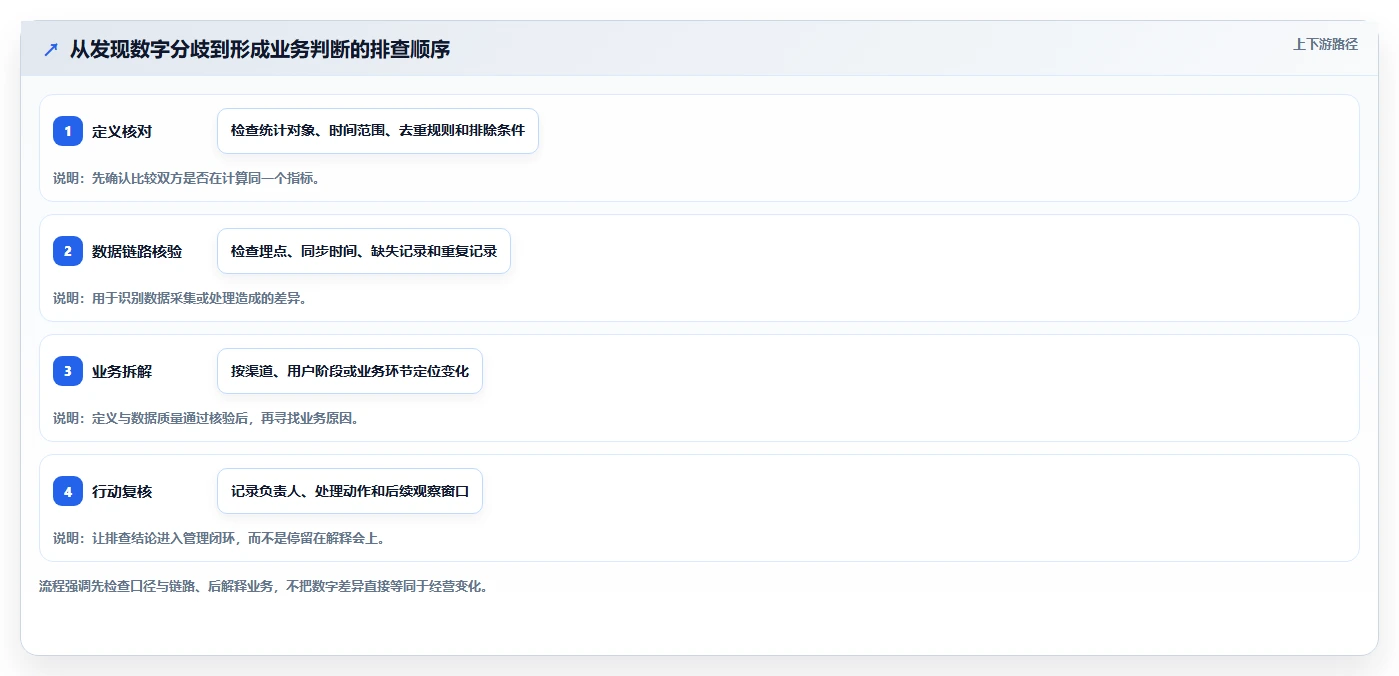
Task: Click the note 定义与数据质量通过核验后，再寻找业务原因
Action: pos(206,418)
